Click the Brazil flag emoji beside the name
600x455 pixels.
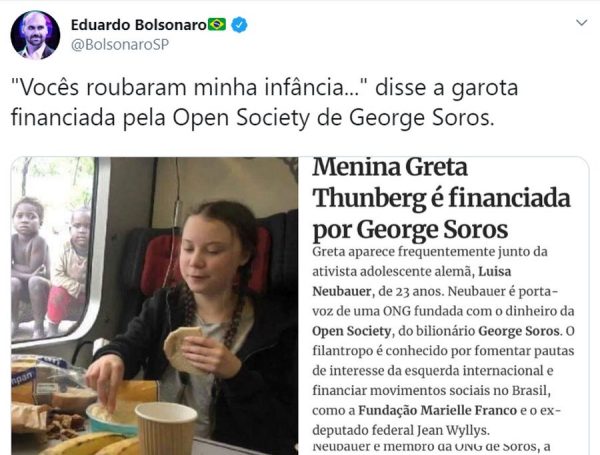coord(217,25)
